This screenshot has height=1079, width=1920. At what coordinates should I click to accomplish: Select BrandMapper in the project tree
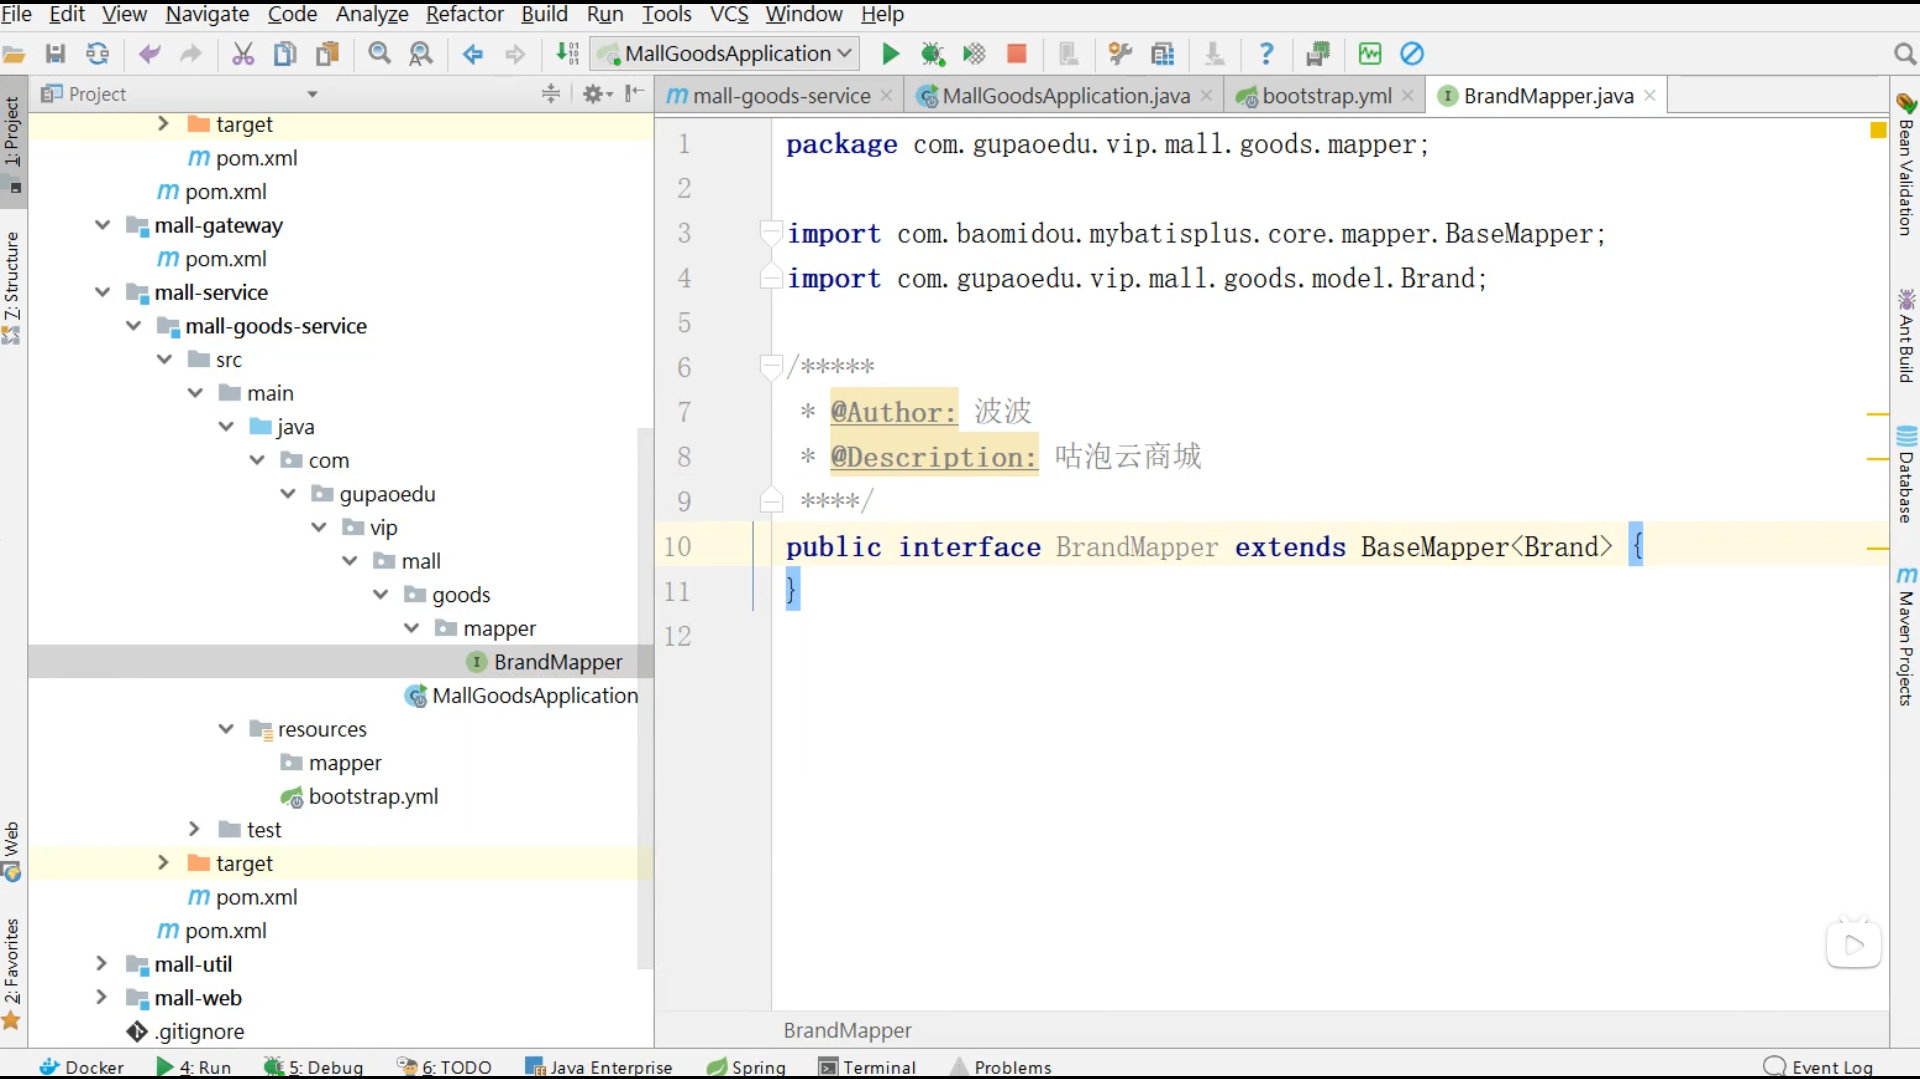(557, 661)
